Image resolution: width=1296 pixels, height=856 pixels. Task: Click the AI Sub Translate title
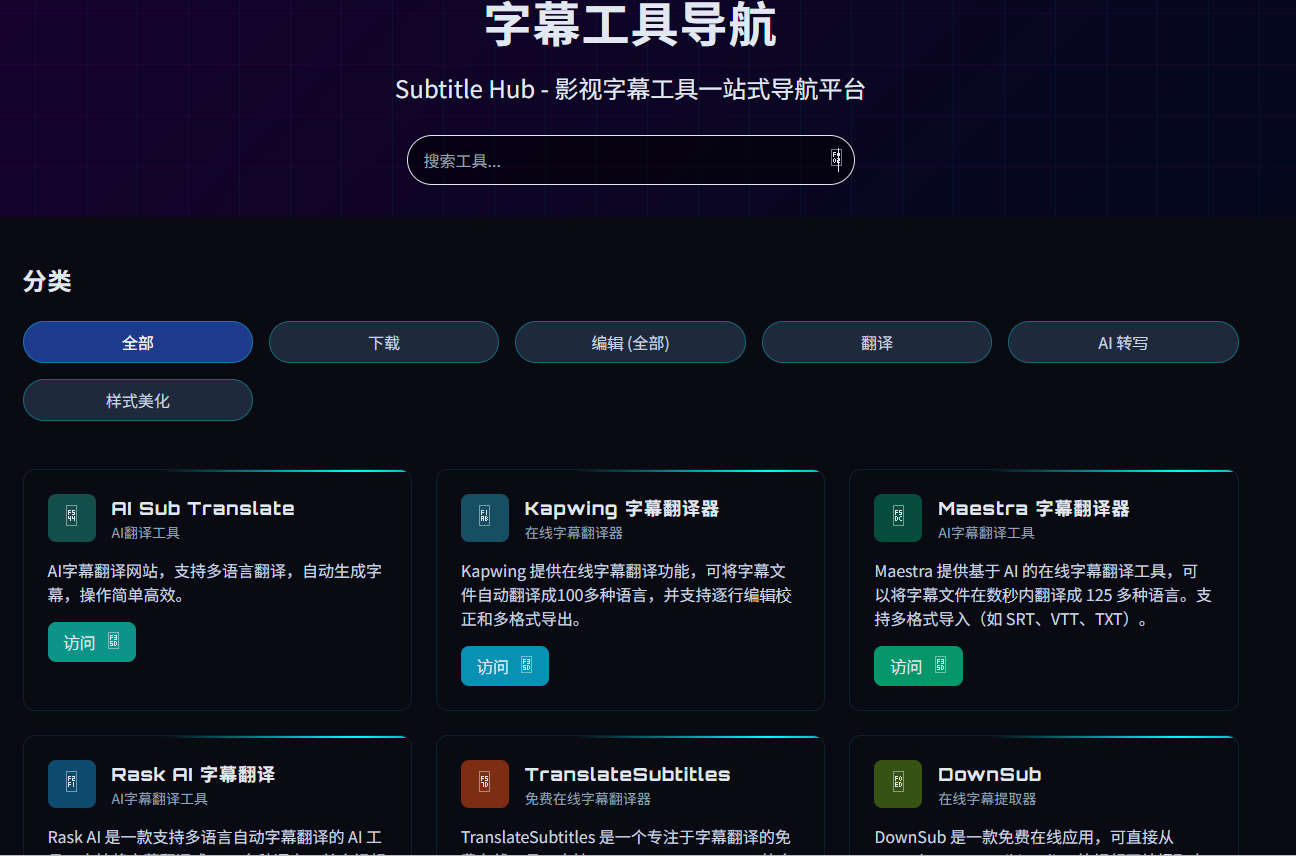pyautogui.click(x=203, y=508)
